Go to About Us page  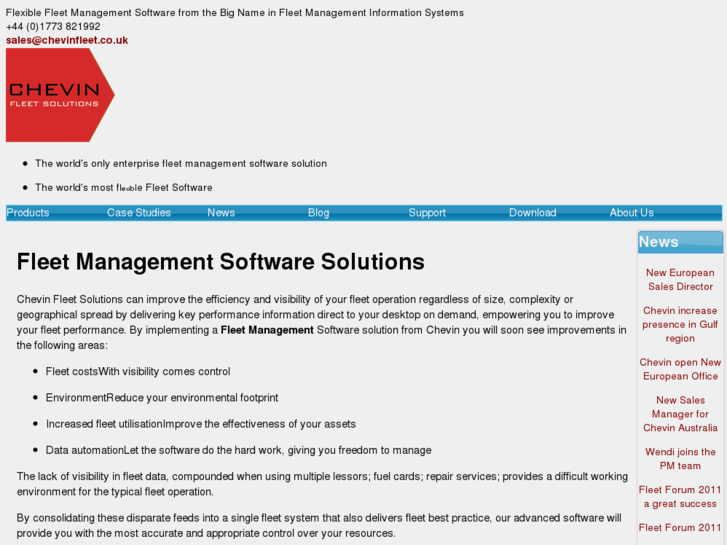pos(631,213)
